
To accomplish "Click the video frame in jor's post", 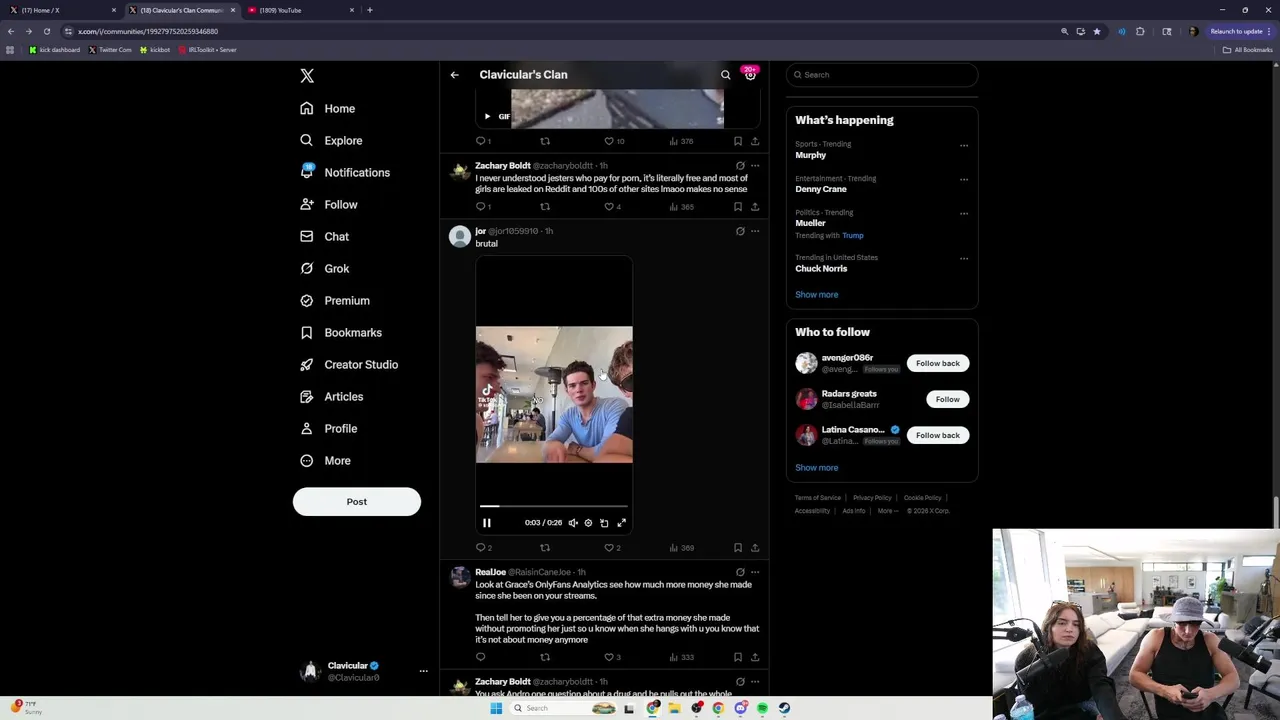I will (554, 394).
